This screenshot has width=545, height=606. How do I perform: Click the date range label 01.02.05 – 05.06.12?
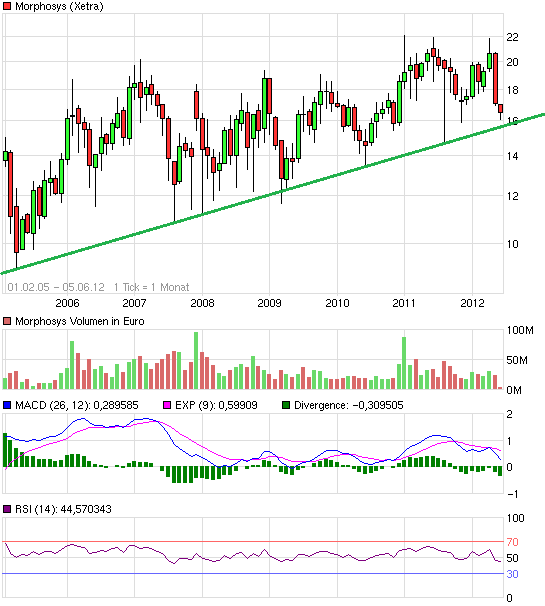click(x=56, y=287)
